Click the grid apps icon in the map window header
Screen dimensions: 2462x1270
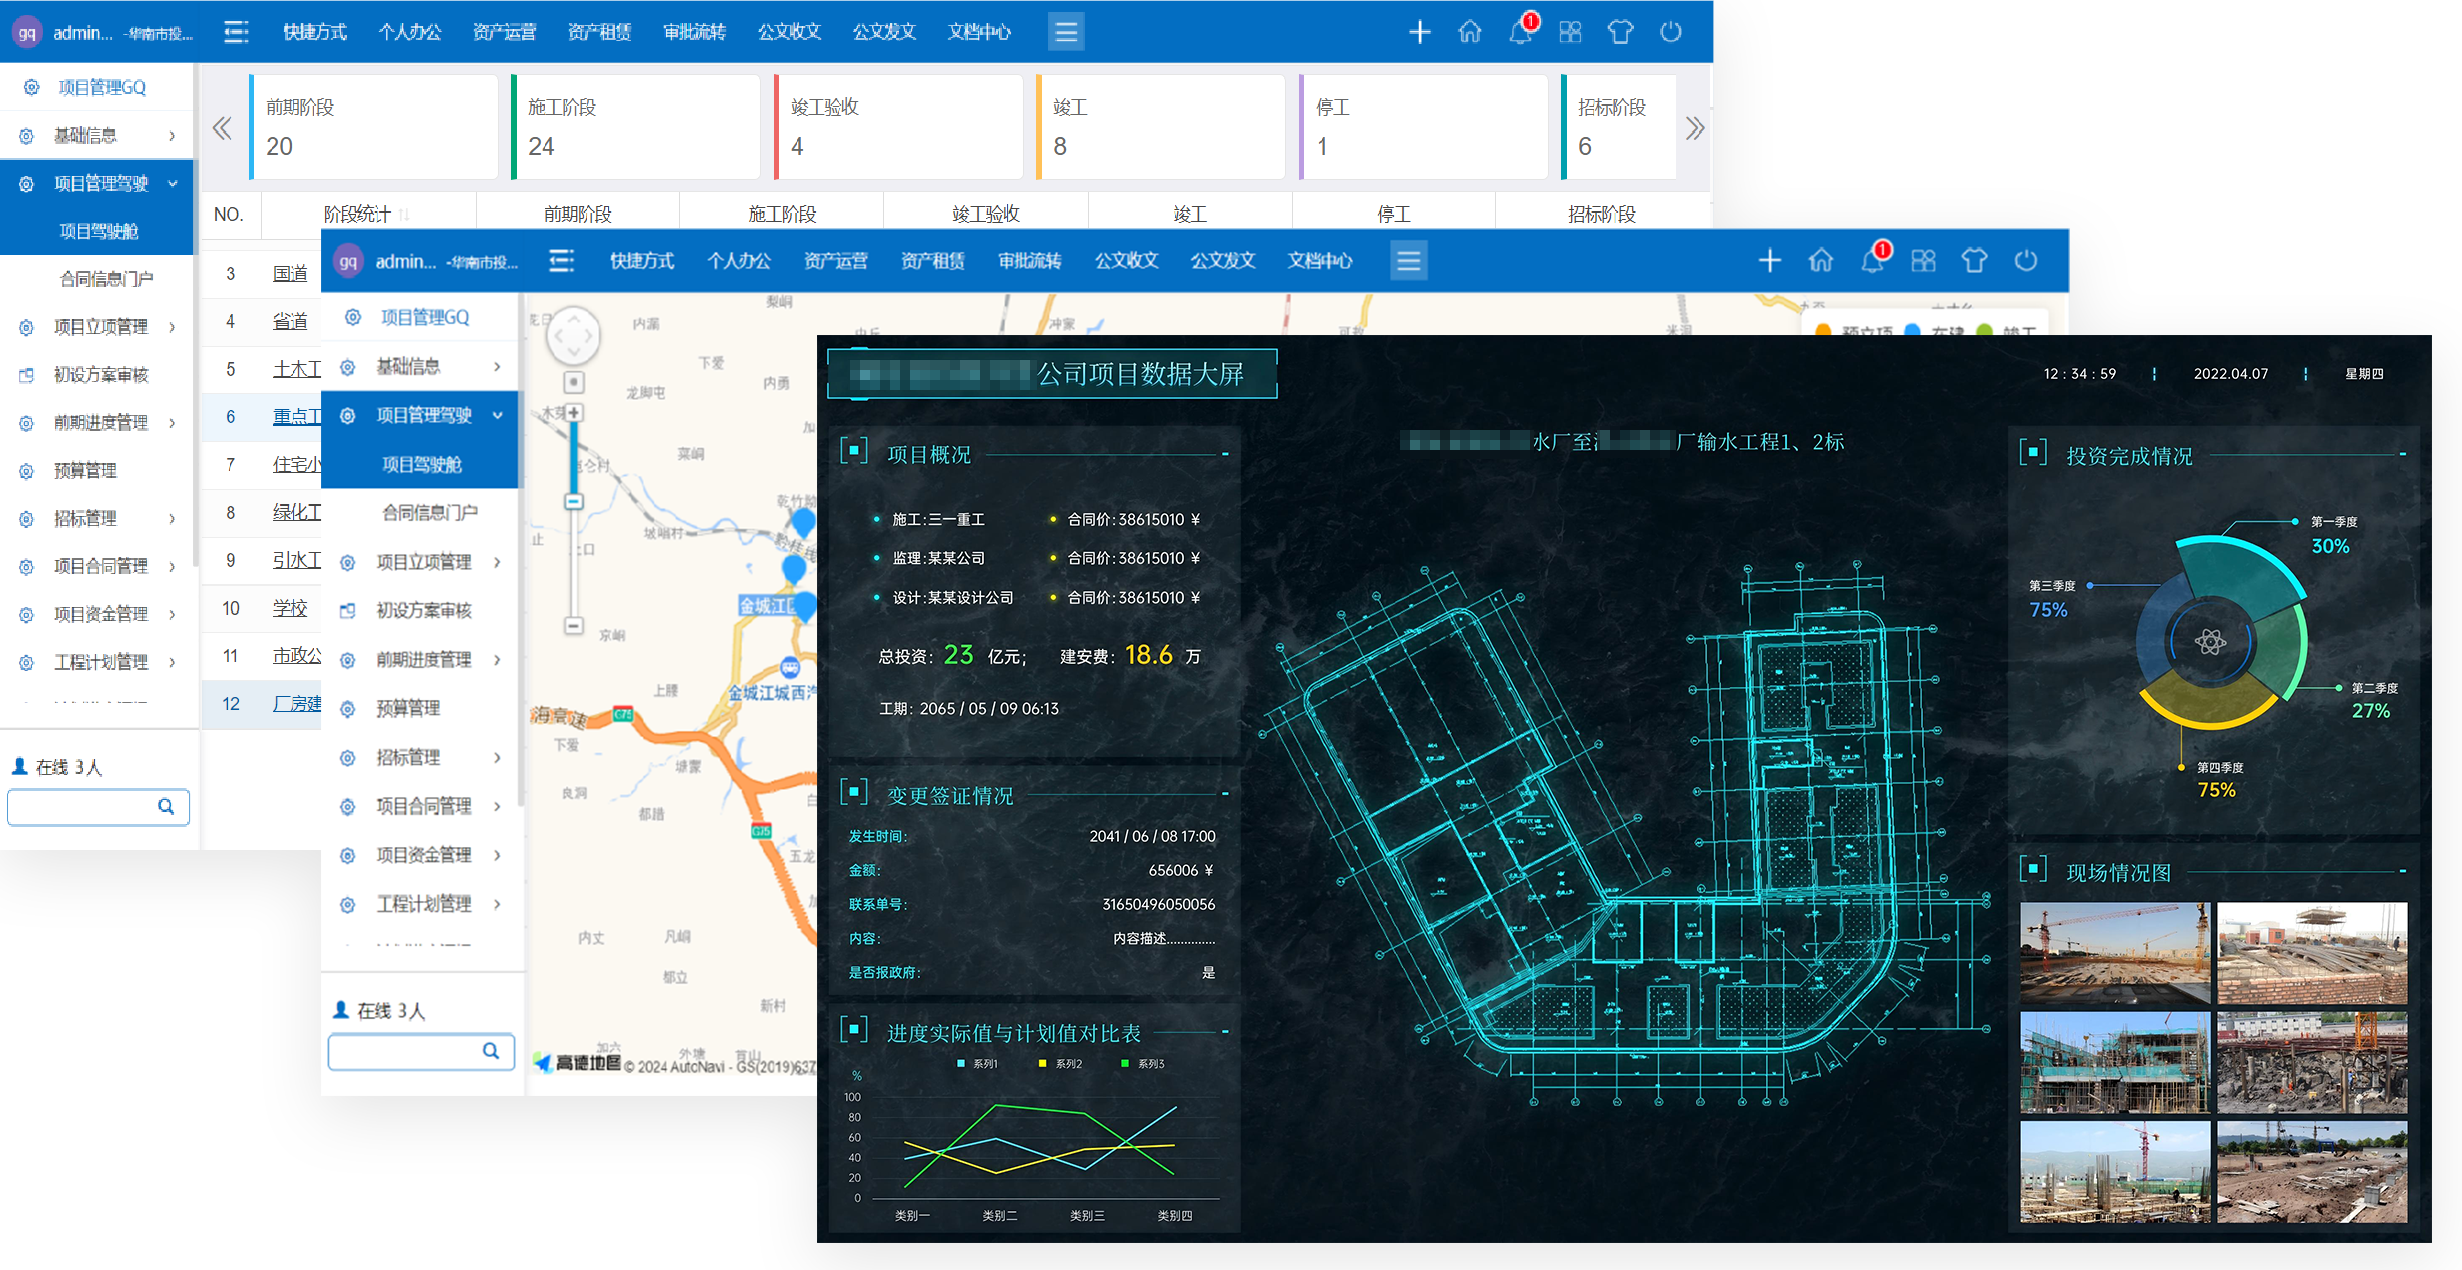coord(1923,261)
